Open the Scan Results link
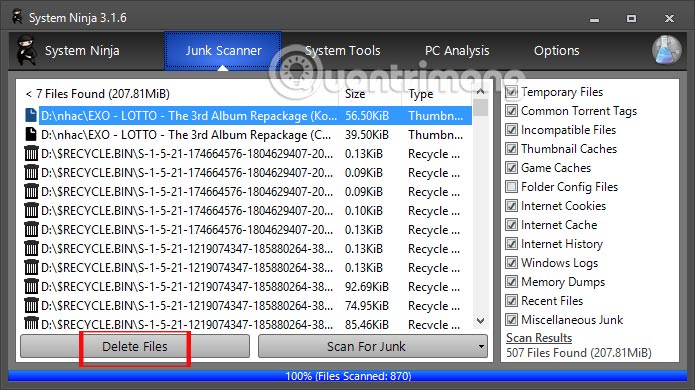This screenshot has width=695, height=390. (539, 338)
